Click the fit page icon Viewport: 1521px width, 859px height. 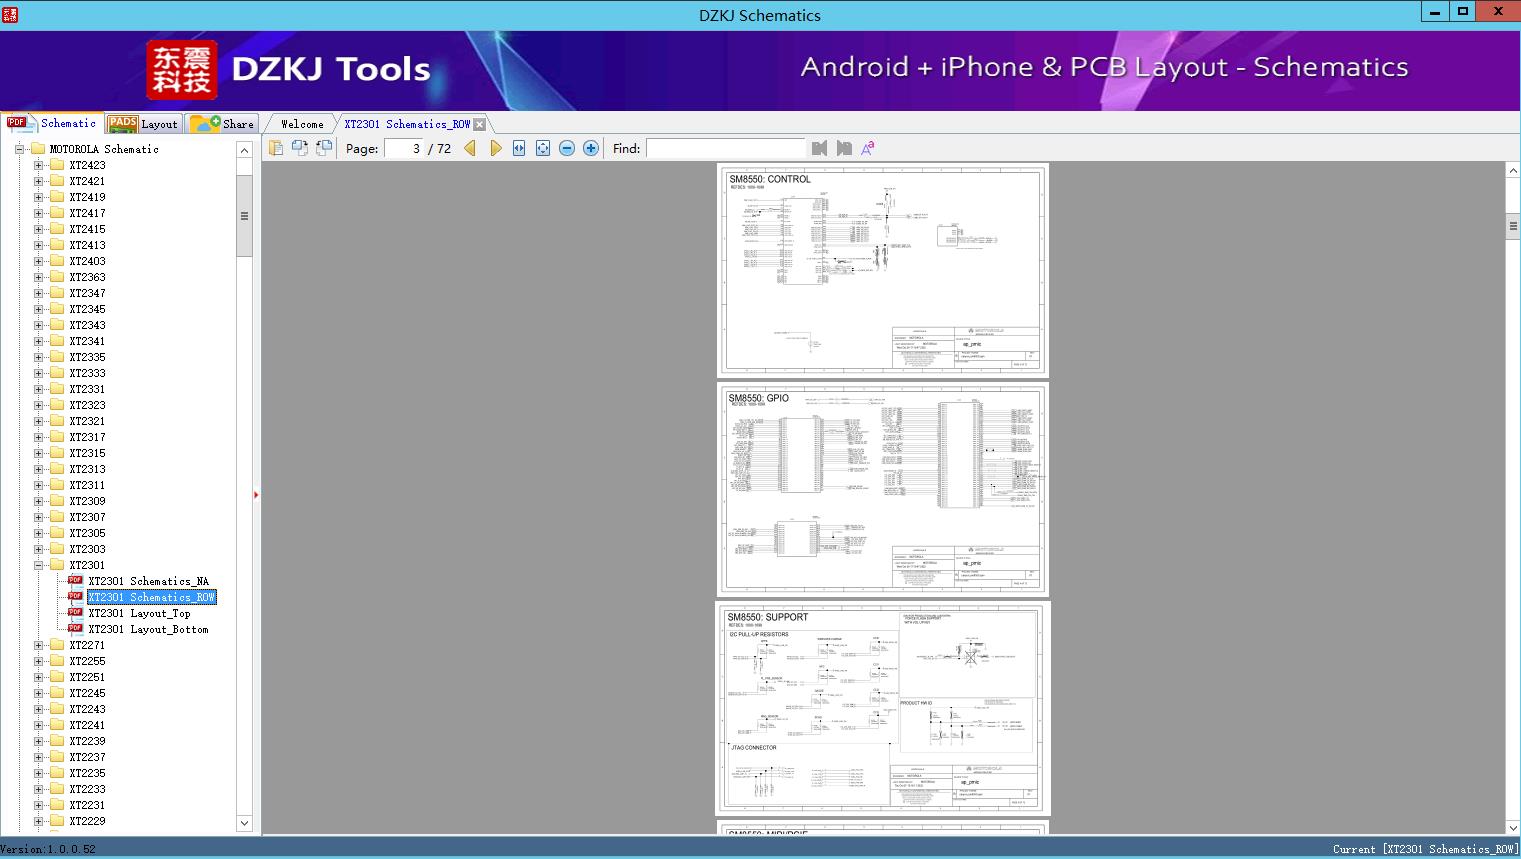(543, 148)
